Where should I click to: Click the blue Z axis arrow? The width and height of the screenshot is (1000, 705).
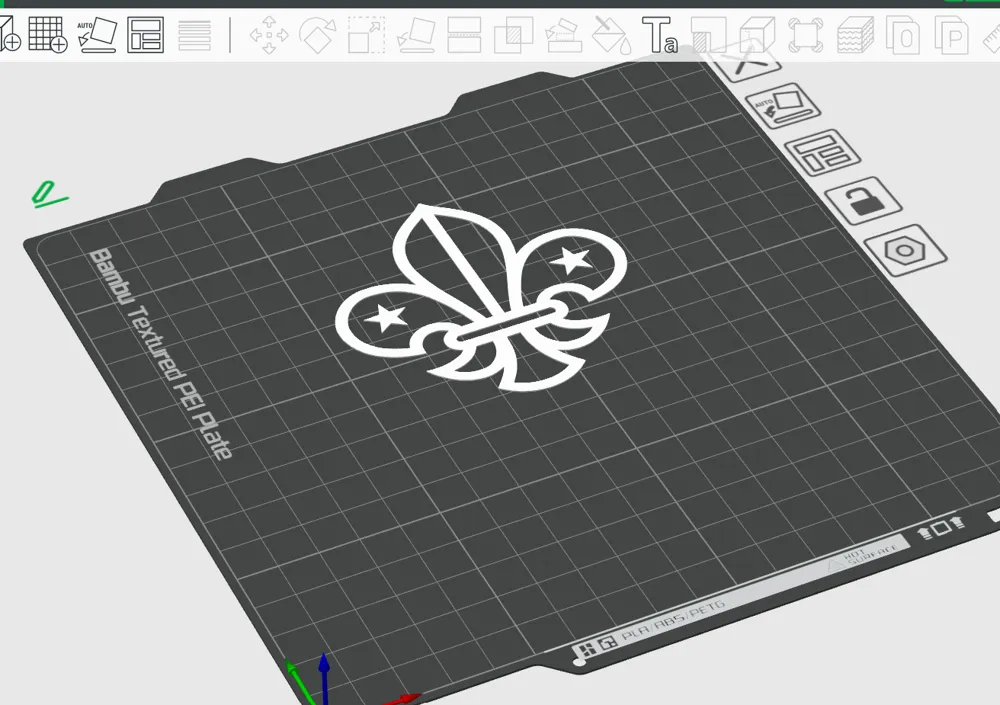pyautogui.click(x=324, y=676)
